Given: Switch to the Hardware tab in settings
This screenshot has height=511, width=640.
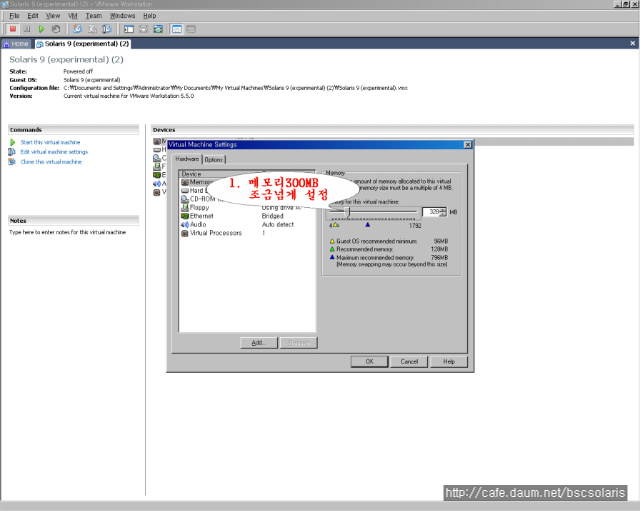Looking at the screenshot, I should point(187,159).
